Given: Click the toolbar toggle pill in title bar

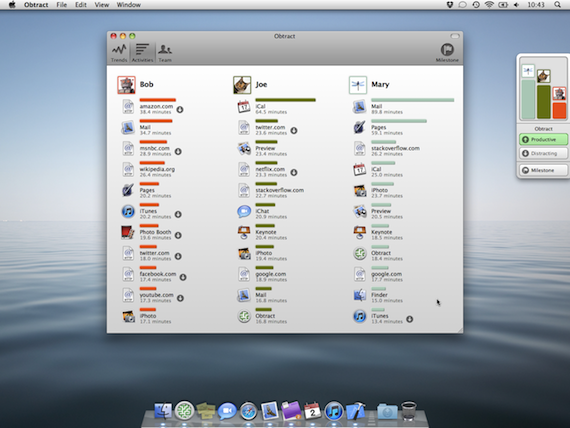Looking at the screenshot, I should tap(455, 36).
